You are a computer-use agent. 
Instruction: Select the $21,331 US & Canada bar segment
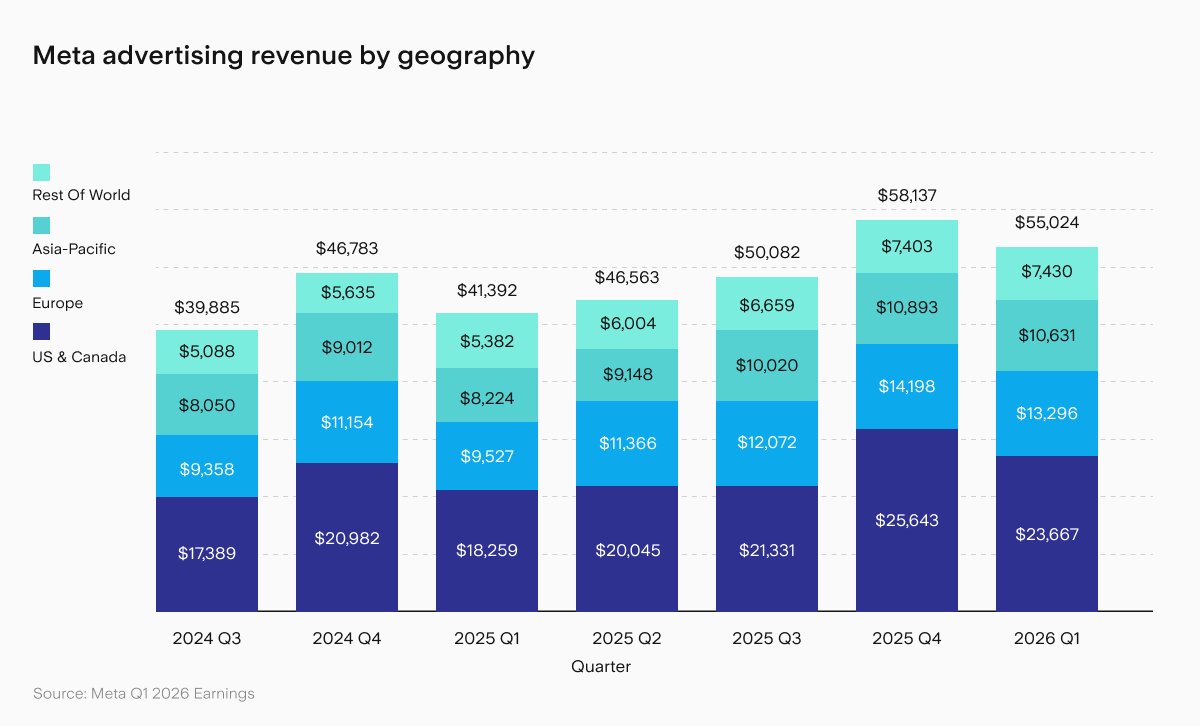coord(767,549)
